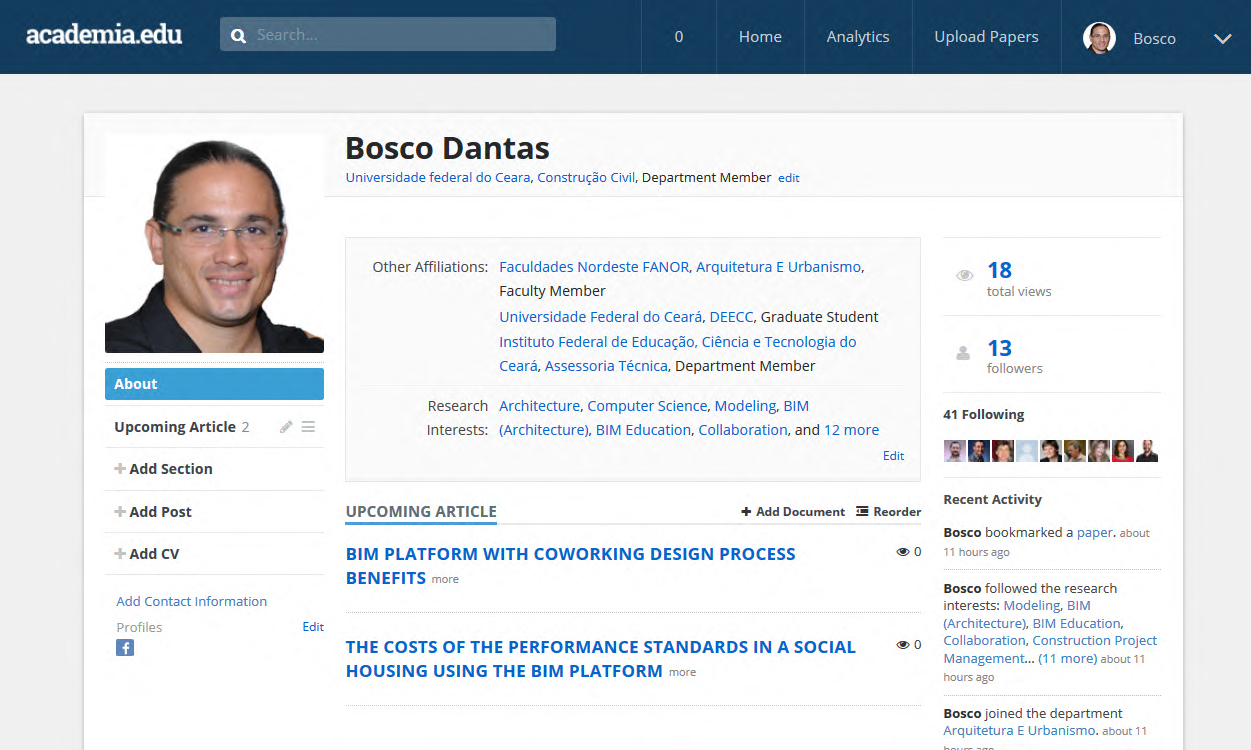Open the Facebook profile icon
Screen dimensions: 1251x750
point(125,648)
